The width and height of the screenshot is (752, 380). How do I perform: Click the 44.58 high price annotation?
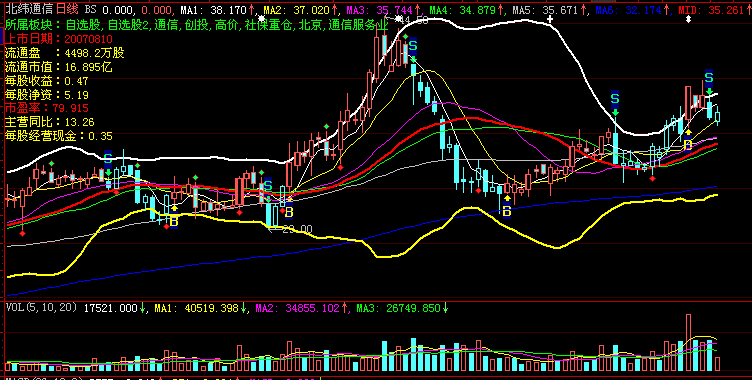tap(416, 20)
